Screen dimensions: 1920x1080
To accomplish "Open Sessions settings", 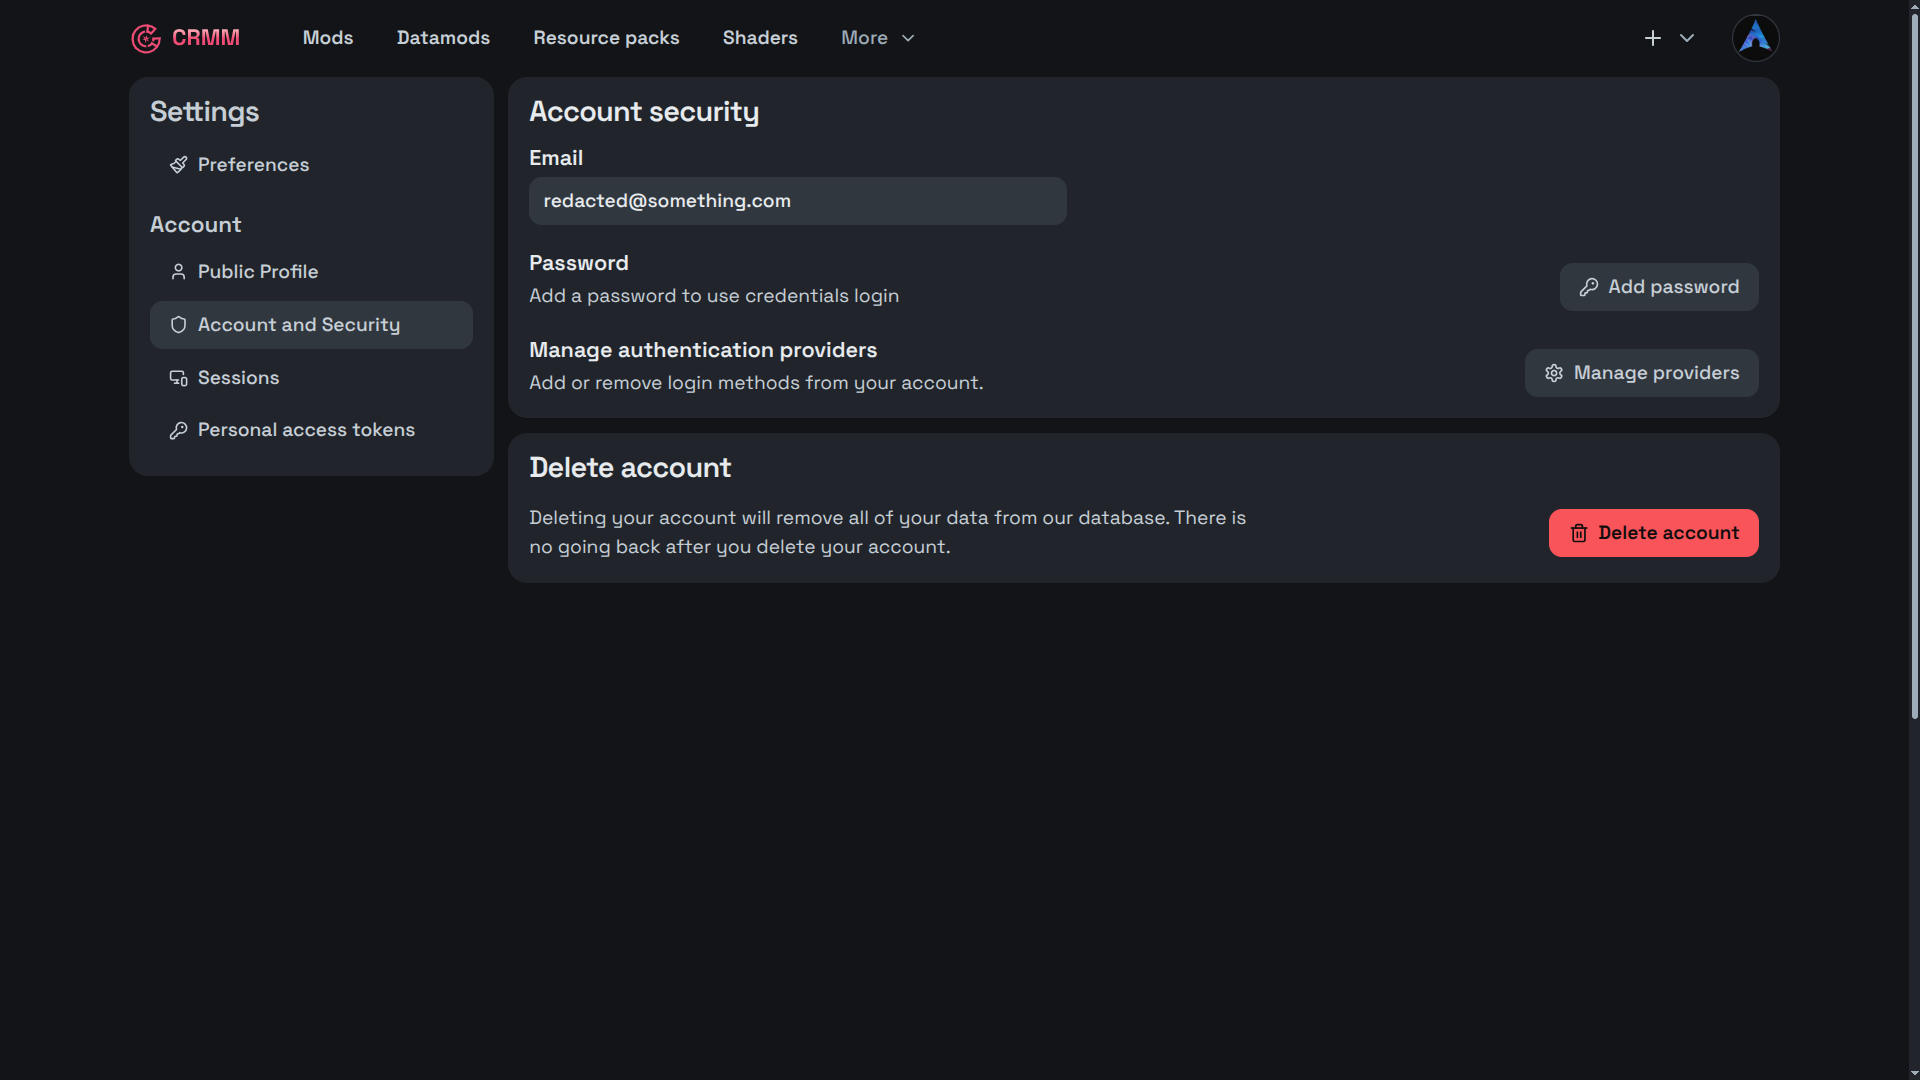I will (311, 378).
